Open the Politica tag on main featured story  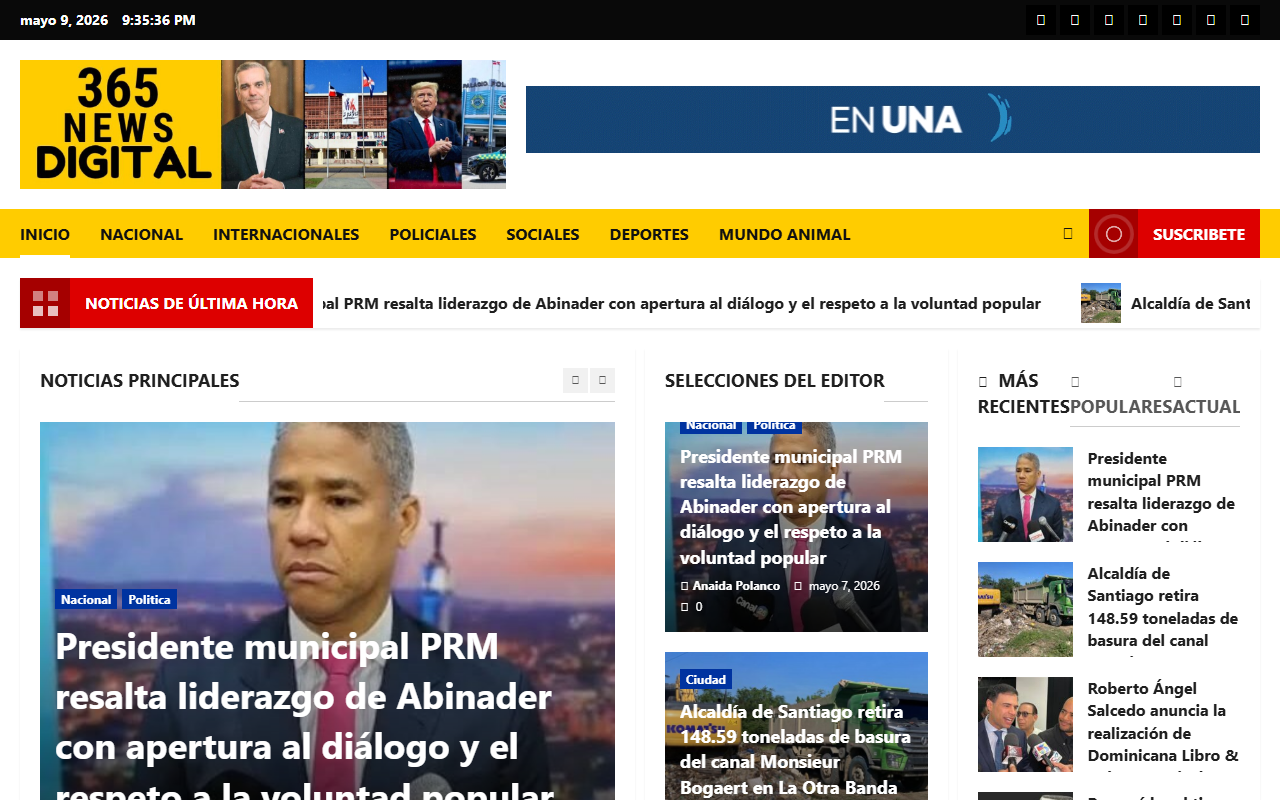pos(149,599)
